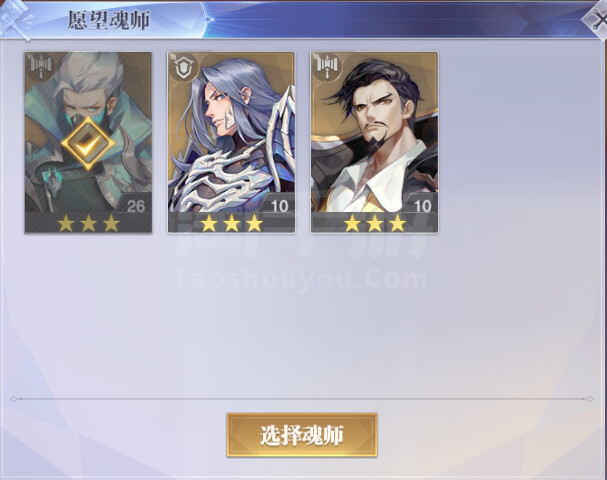This screenshot has width=607, height=480.
Task: Click the 愿望魂师 header title
Action: tap(108, 20)
